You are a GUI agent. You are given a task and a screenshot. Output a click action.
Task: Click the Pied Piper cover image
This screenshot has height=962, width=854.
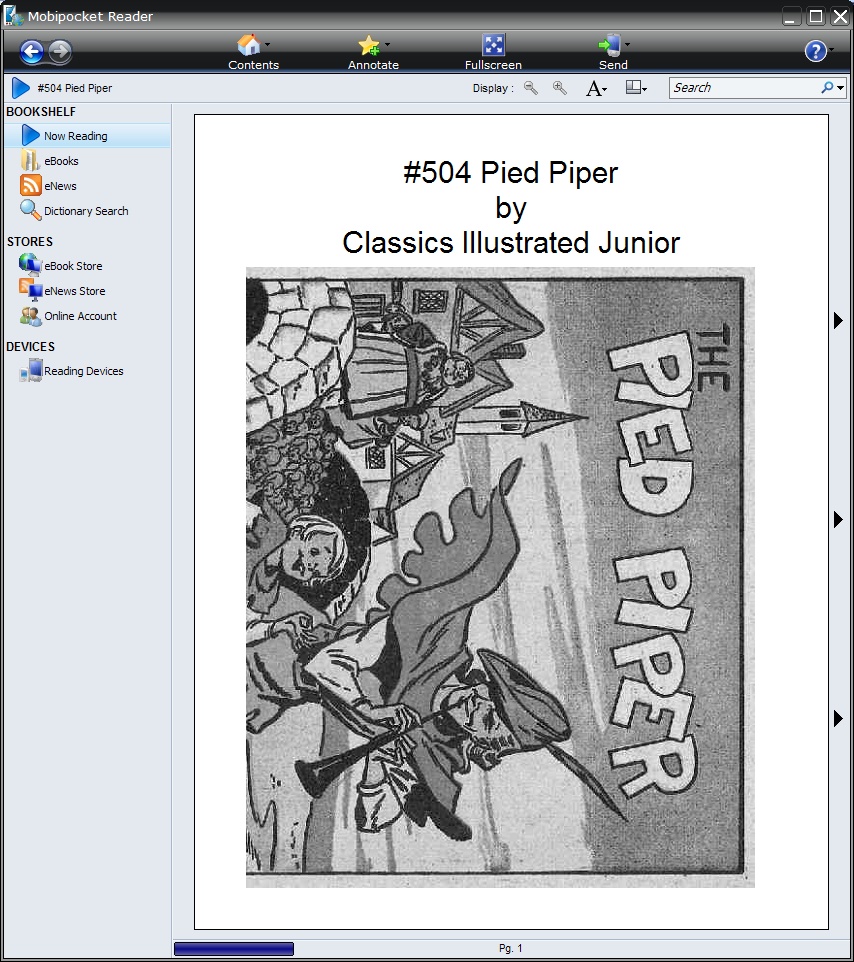click(x=500, y=577)
